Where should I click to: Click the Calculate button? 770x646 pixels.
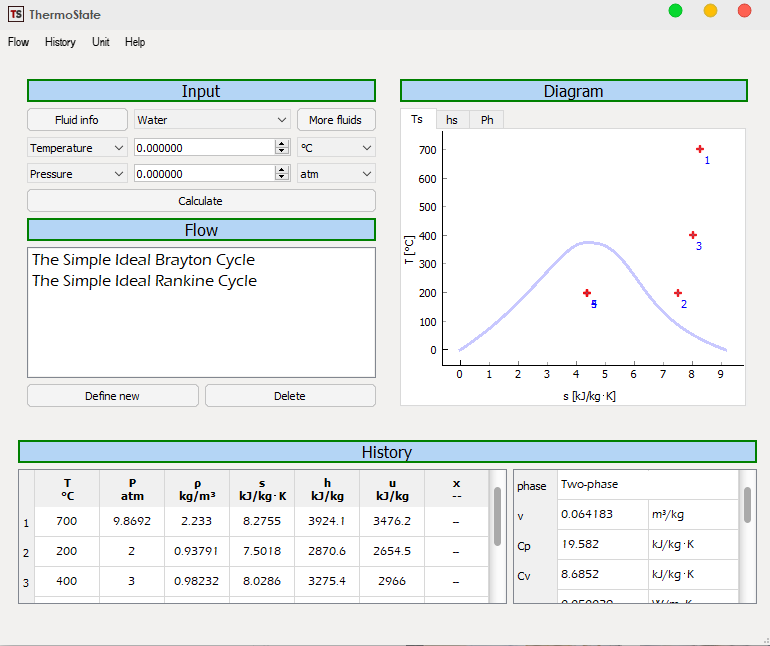click(x=201, y=201)
